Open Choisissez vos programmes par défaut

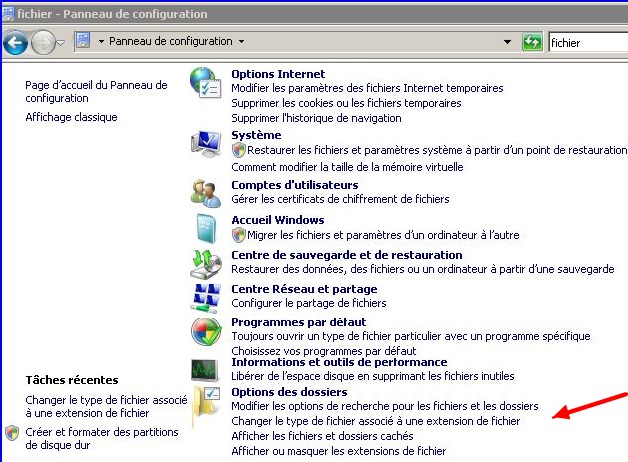tap(324, 351)
